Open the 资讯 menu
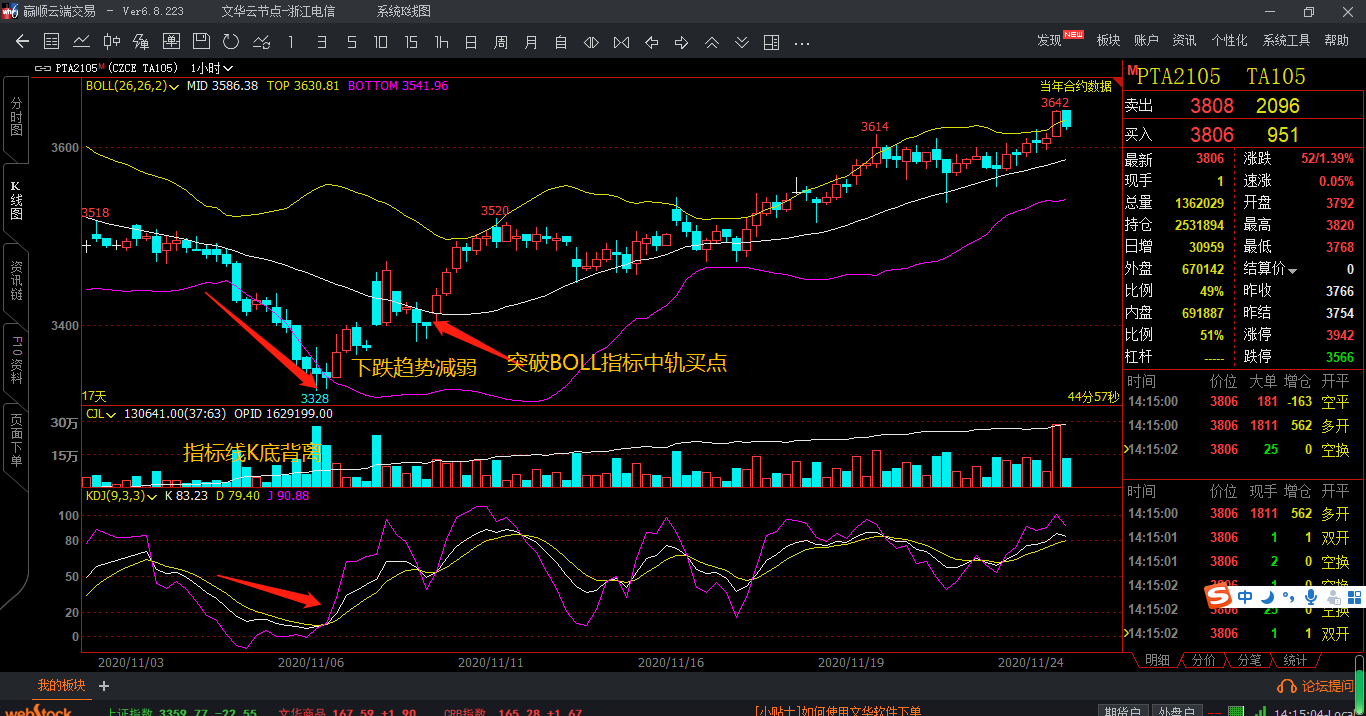This screenshot has width=1366, height=716. point(1184,40)
